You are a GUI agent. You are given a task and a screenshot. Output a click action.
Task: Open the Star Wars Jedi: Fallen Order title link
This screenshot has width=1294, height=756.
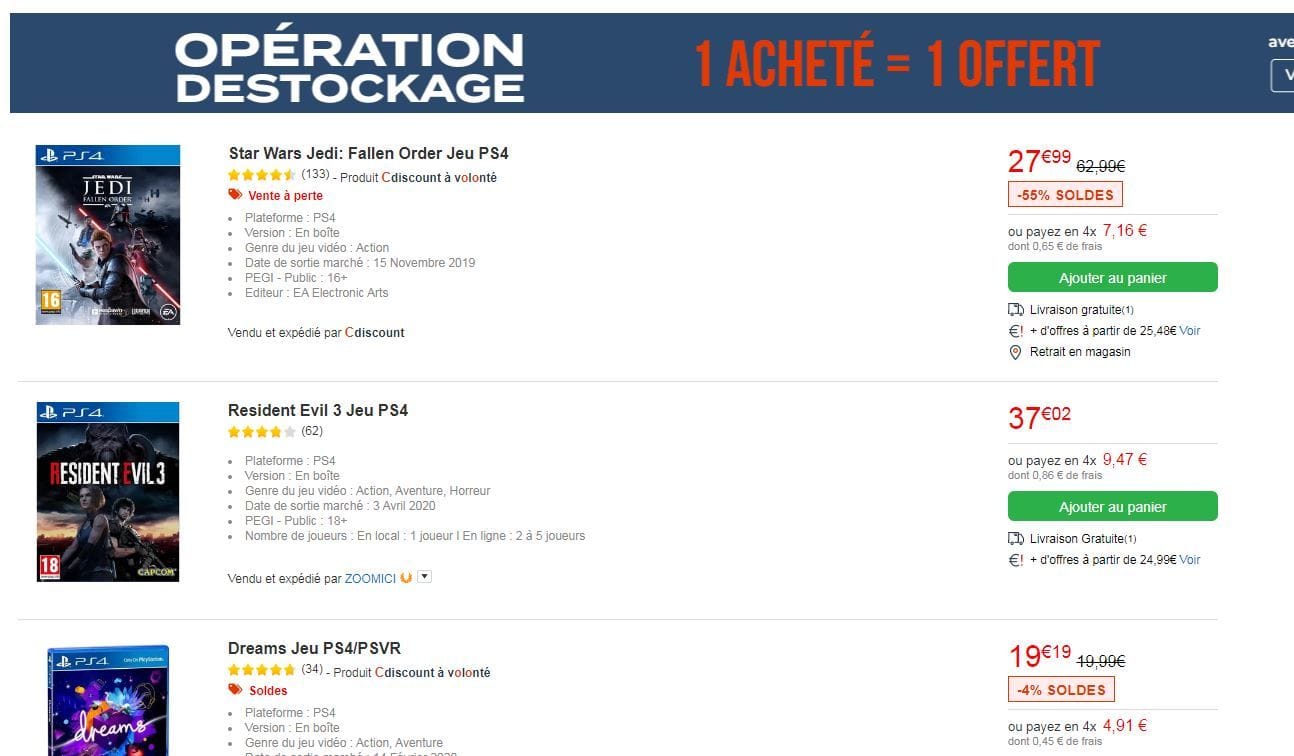[368, 153]
